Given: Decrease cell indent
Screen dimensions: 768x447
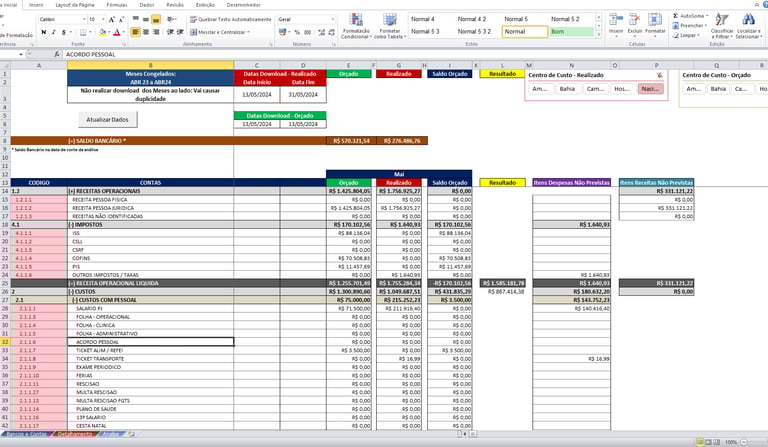Looking at the screenshot, I should [170, 32].
